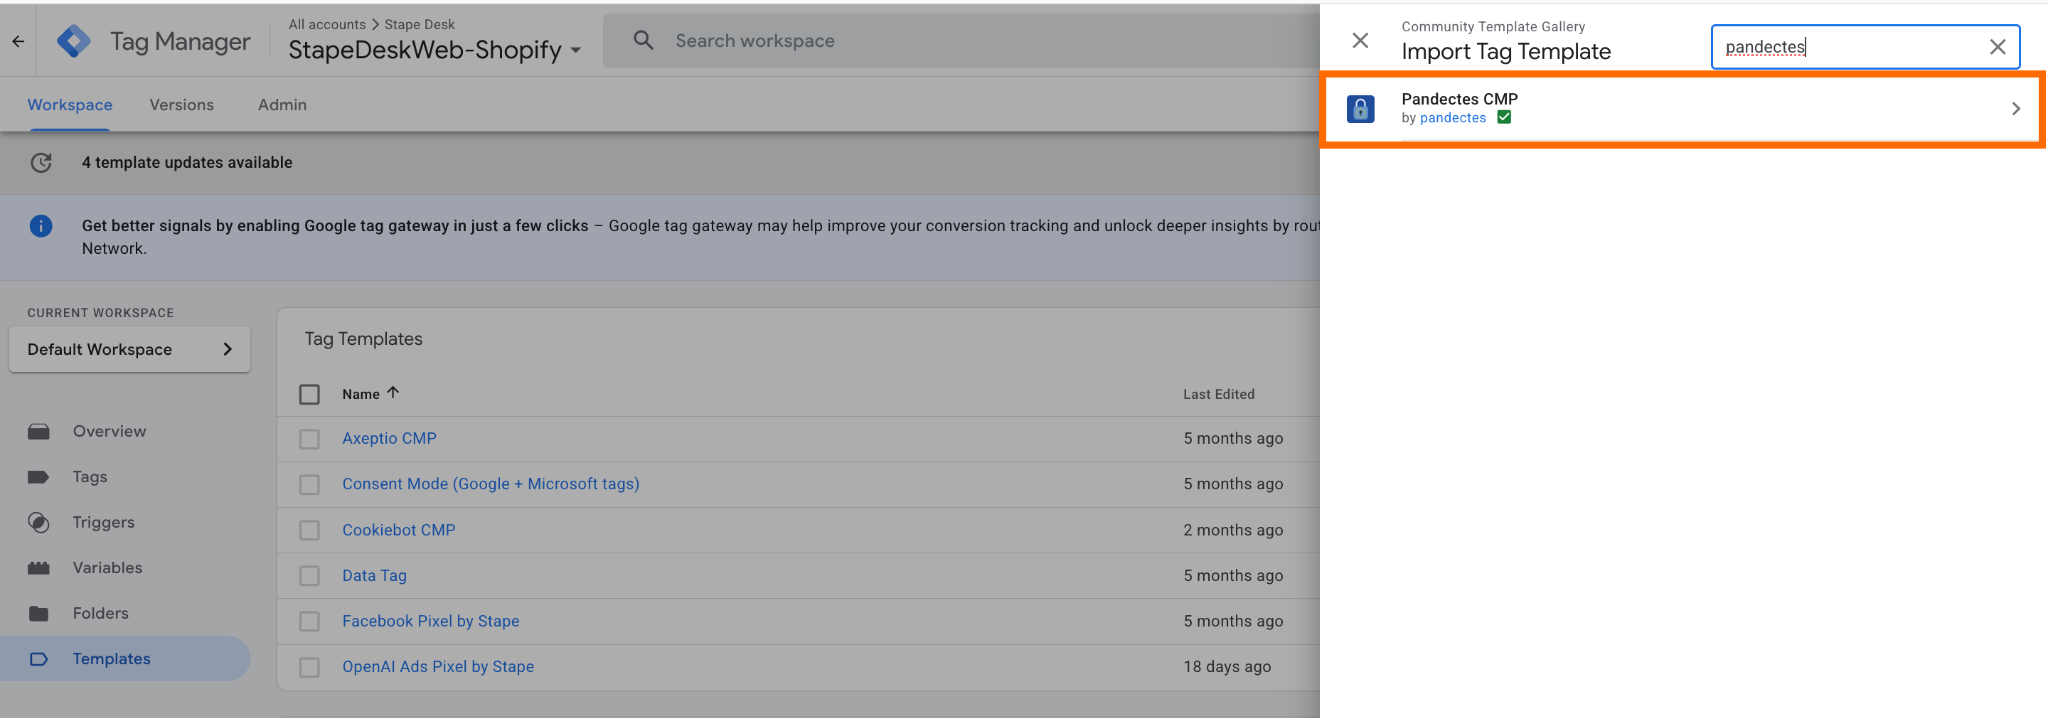Open the StapeDeskWeb-Shopify container dropdown
This screenshot has height=718, width=2048.
coord(435,50)
